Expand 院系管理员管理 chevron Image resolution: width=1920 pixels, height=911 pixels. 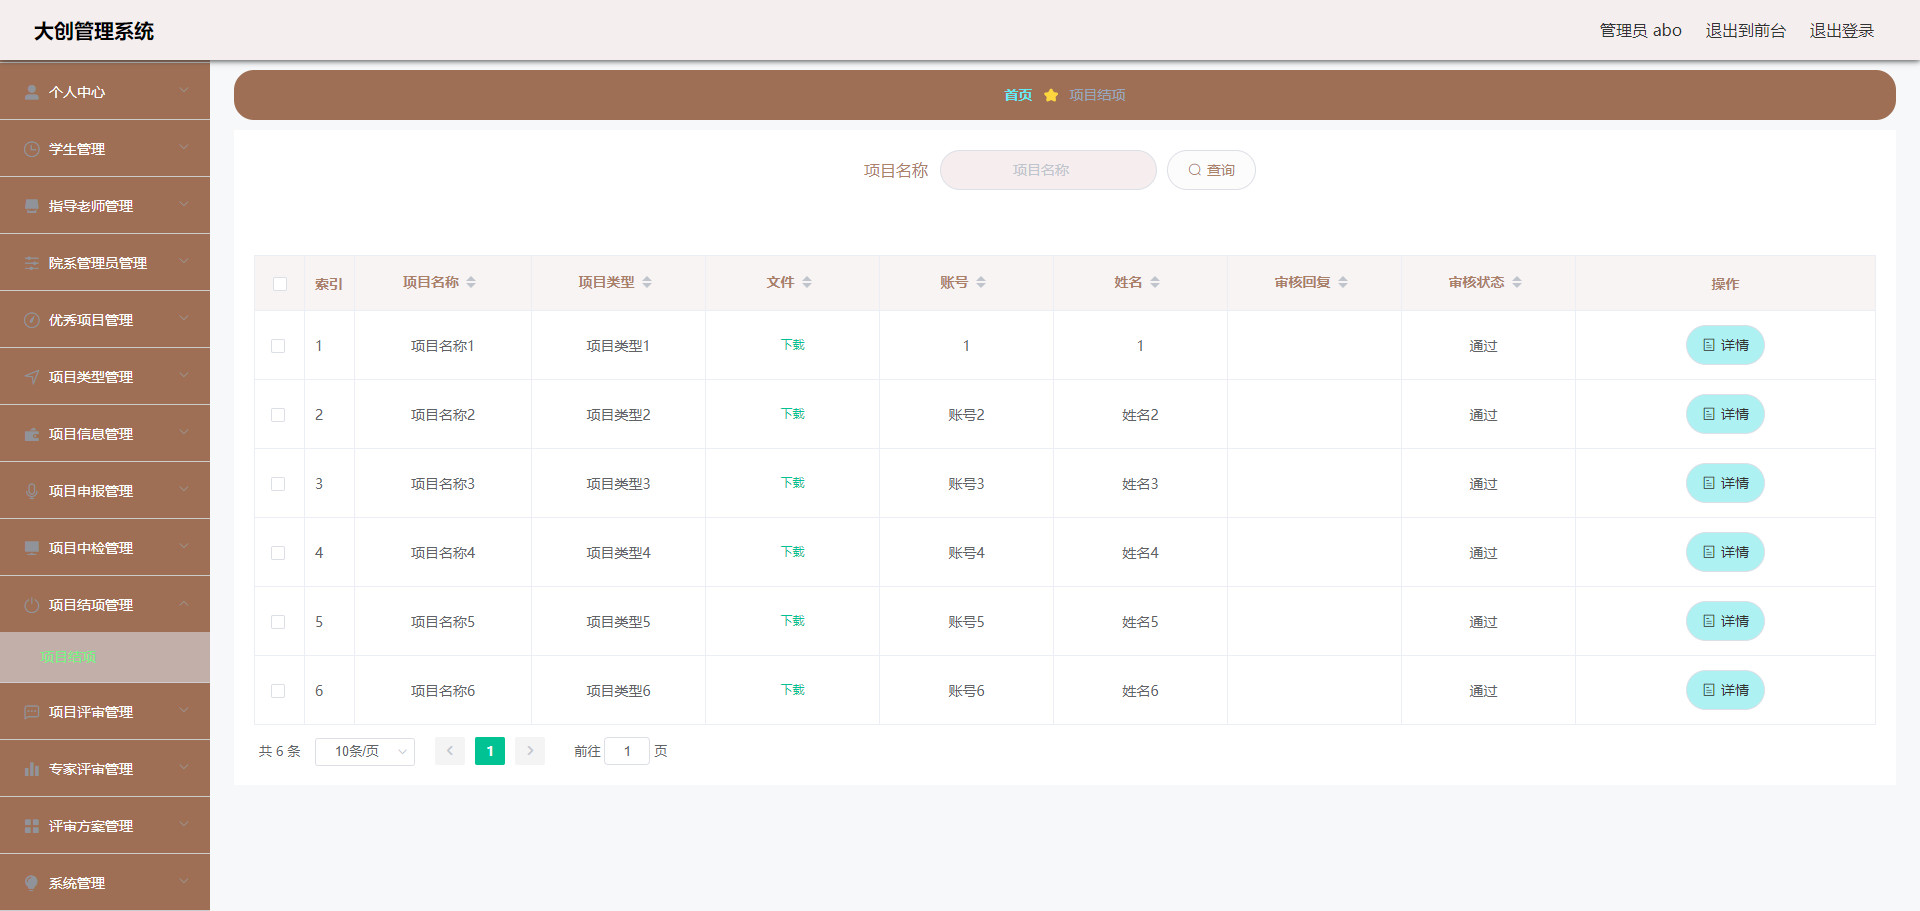184,262
